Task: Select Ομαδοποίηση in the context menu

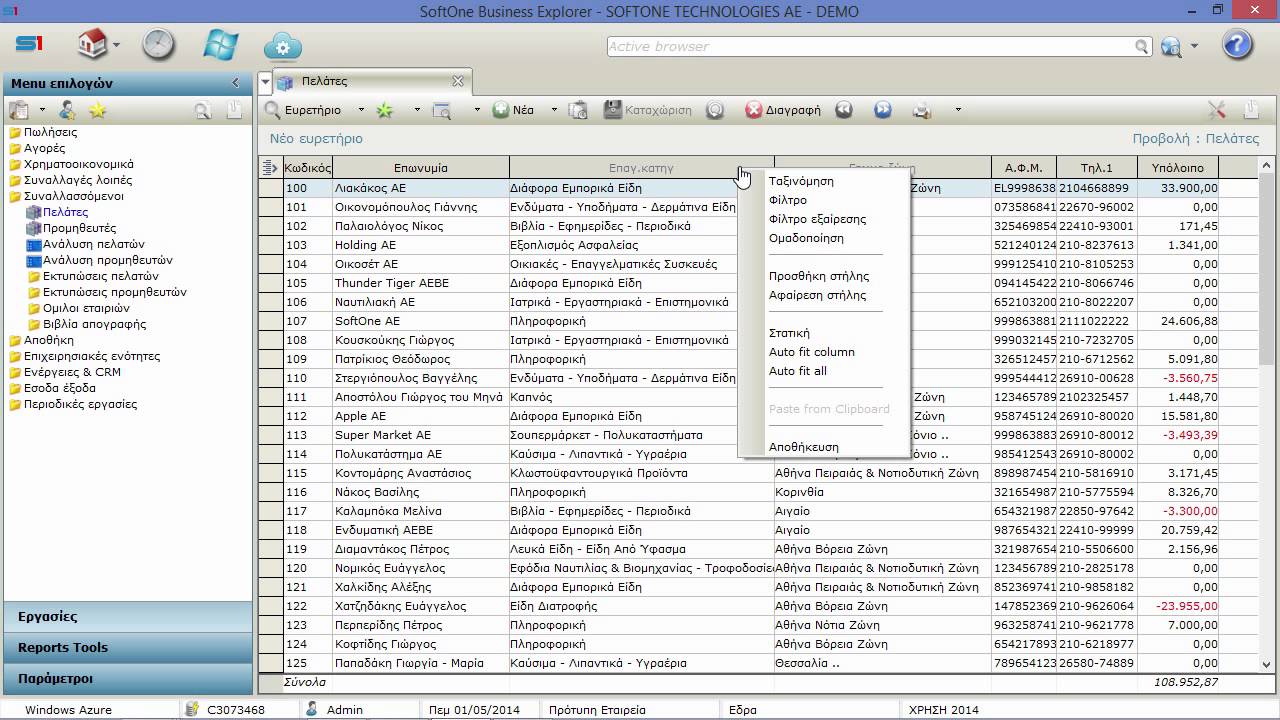Action: pos(806,238)
